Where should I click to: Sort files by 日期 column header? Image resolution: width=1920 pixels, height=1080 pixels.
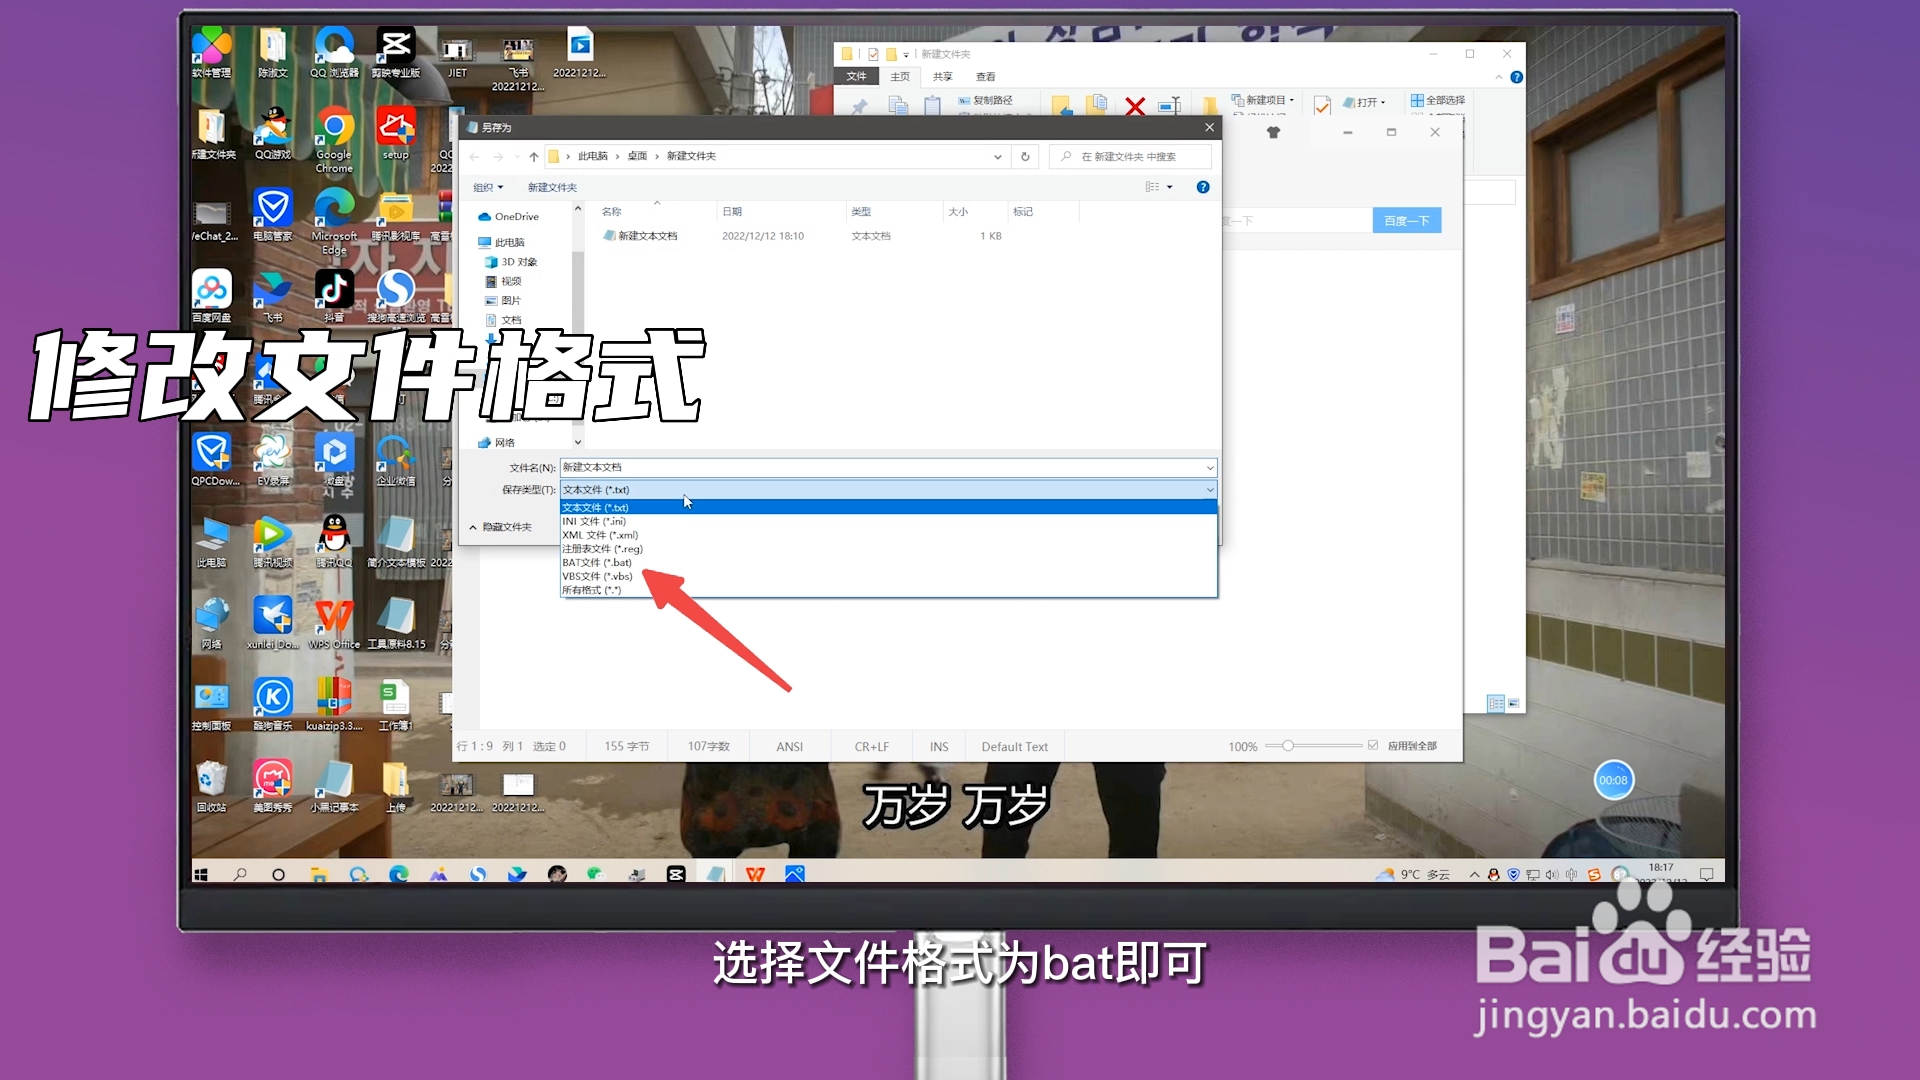[x=732, y=212]
